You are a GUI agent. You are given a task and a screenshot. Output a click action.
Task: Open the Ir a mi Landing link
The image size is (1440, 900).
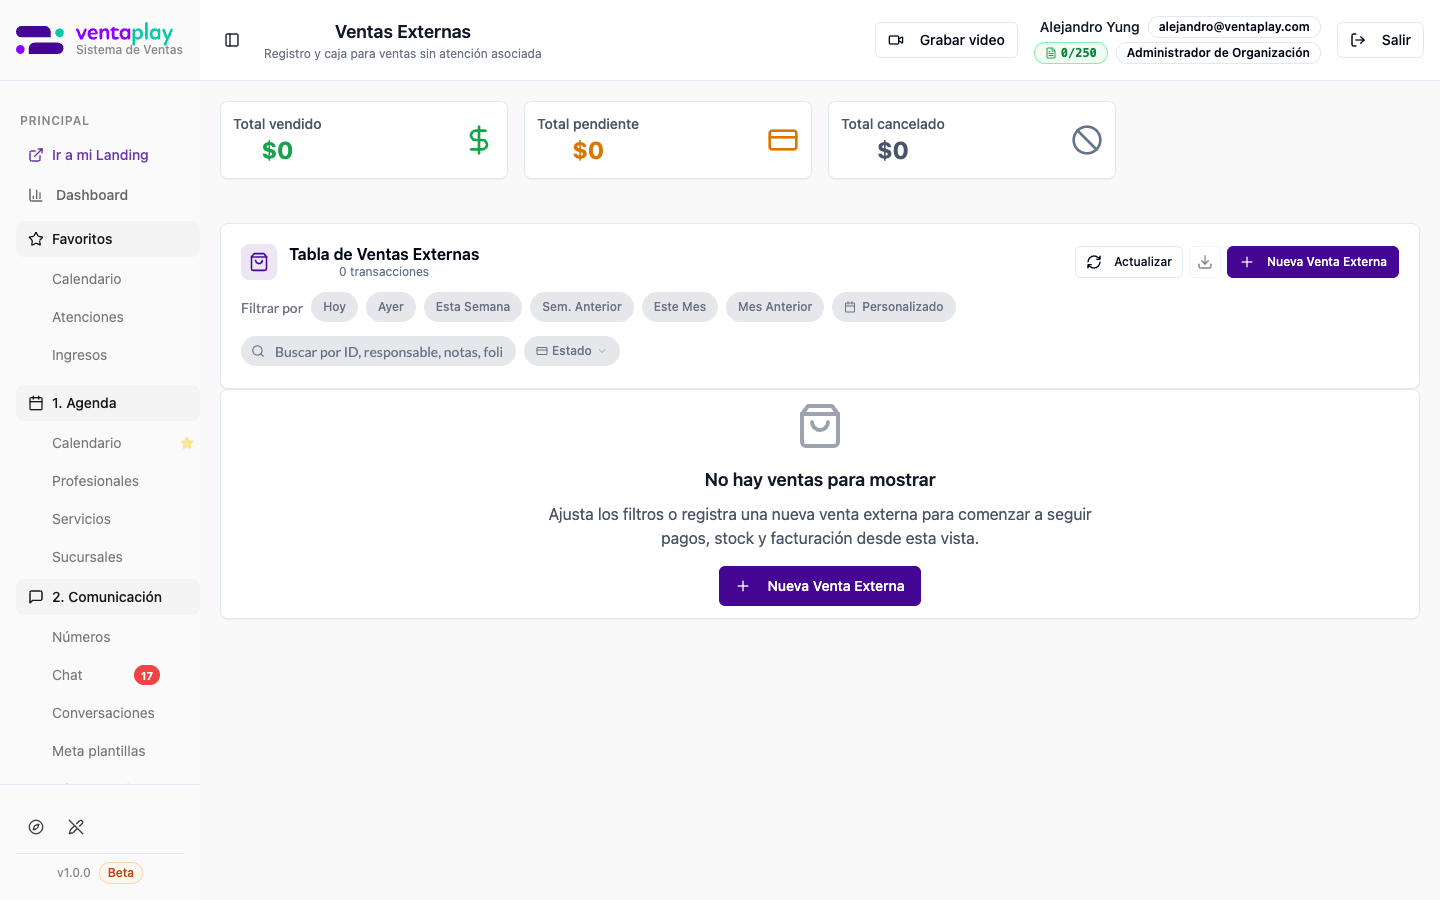click(100, 155)
